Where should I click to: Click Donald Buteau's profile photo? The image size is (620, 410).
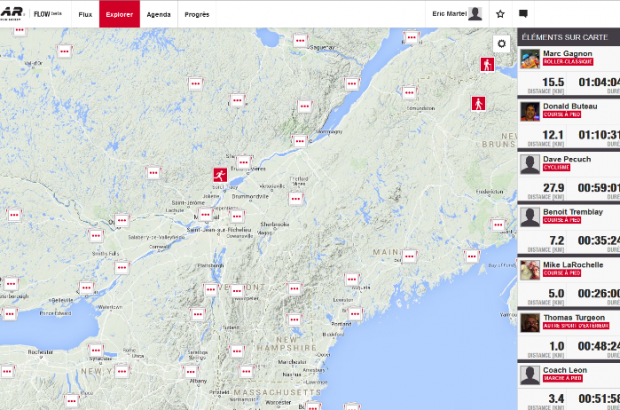click(529, 111)
